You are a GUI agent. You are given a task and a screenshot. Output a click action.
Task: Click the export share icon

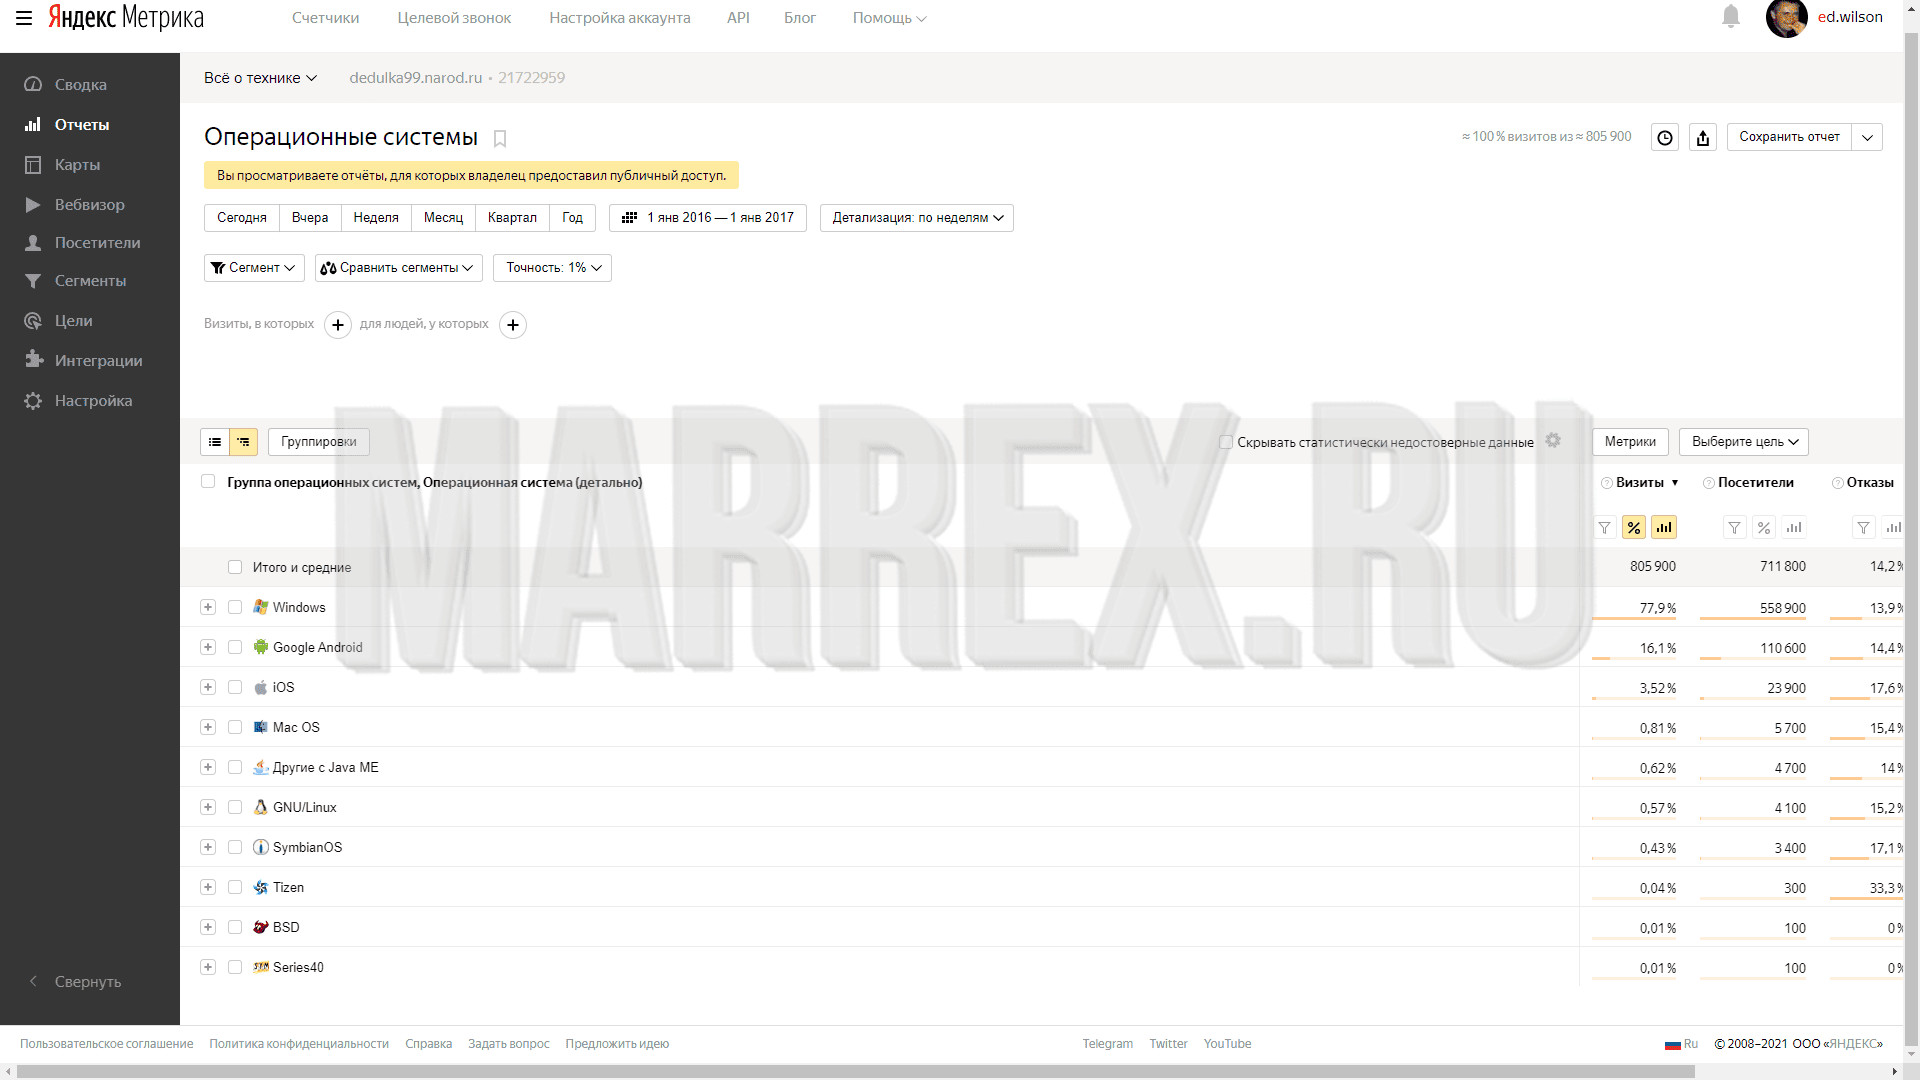tap(1703, 138)
